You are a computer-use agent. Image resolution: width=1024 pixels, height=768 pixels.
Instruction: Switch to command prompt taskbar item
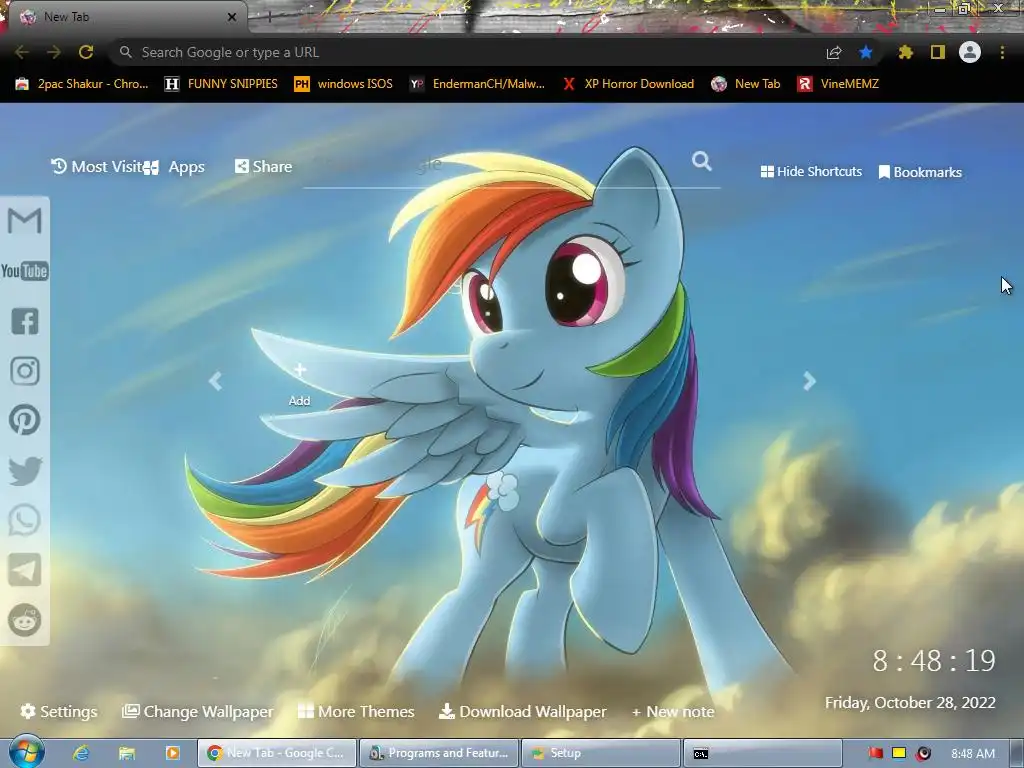click(762, 753)
